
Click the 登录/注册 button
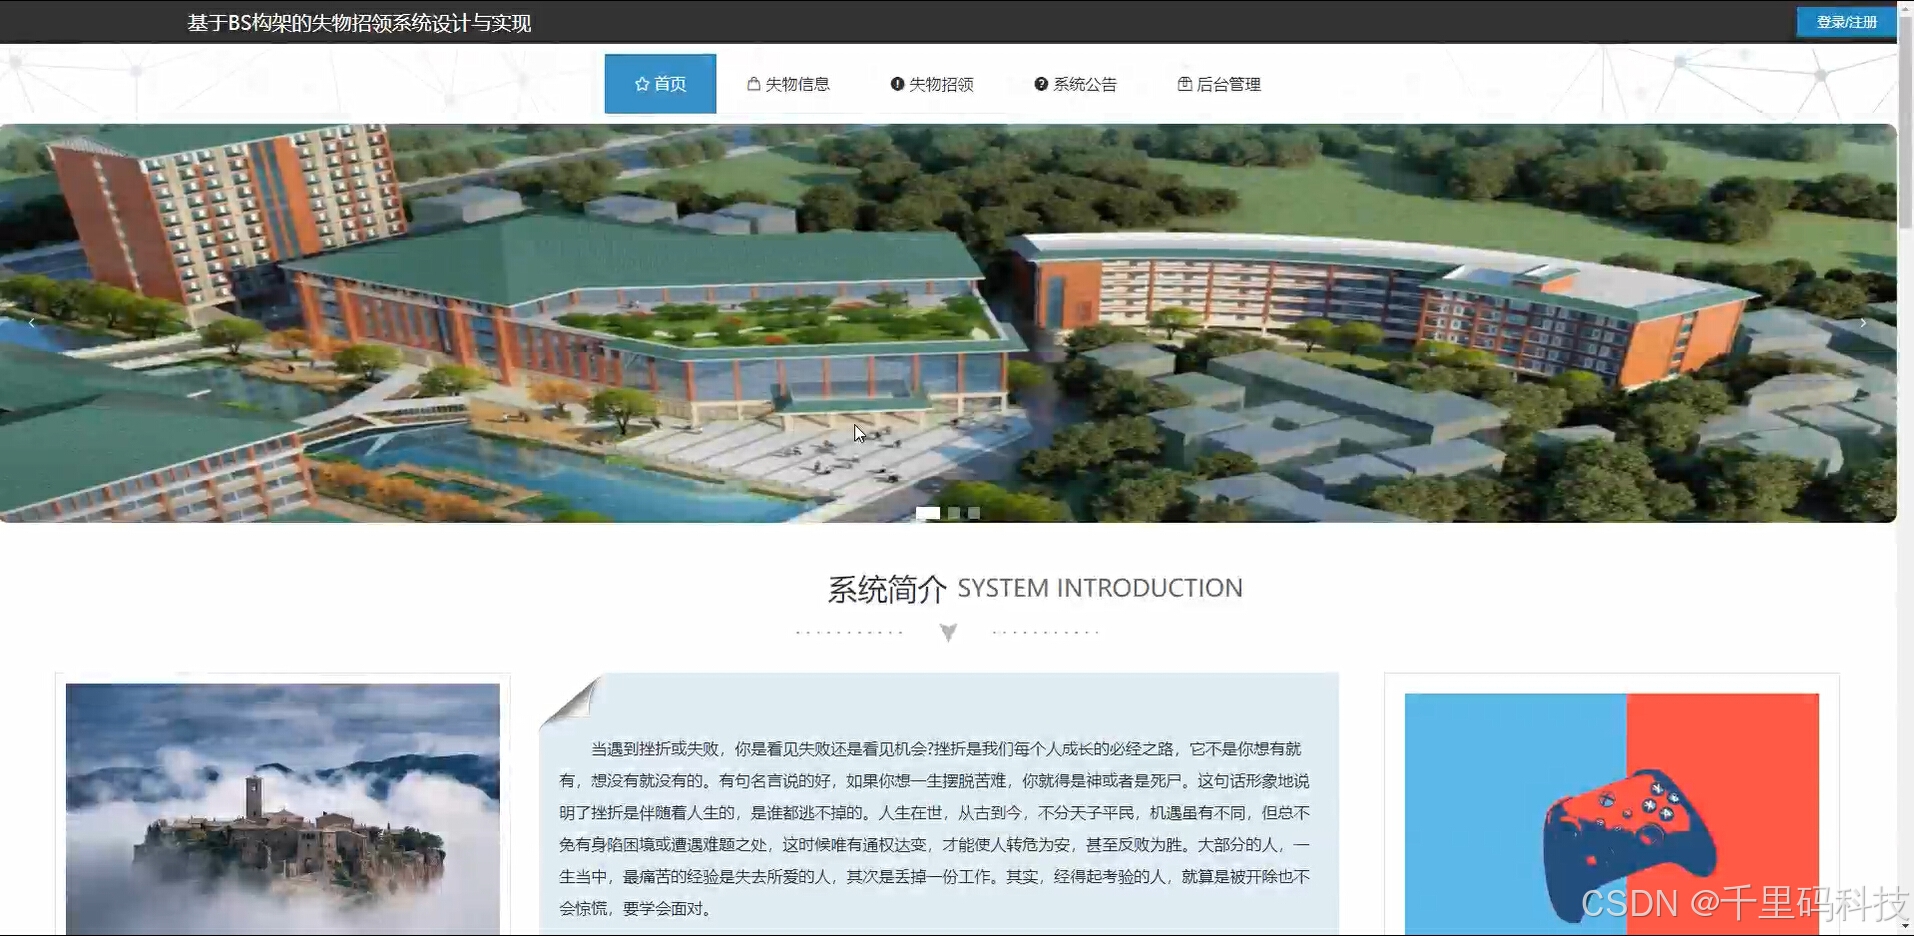click(x=1846, y=22)
